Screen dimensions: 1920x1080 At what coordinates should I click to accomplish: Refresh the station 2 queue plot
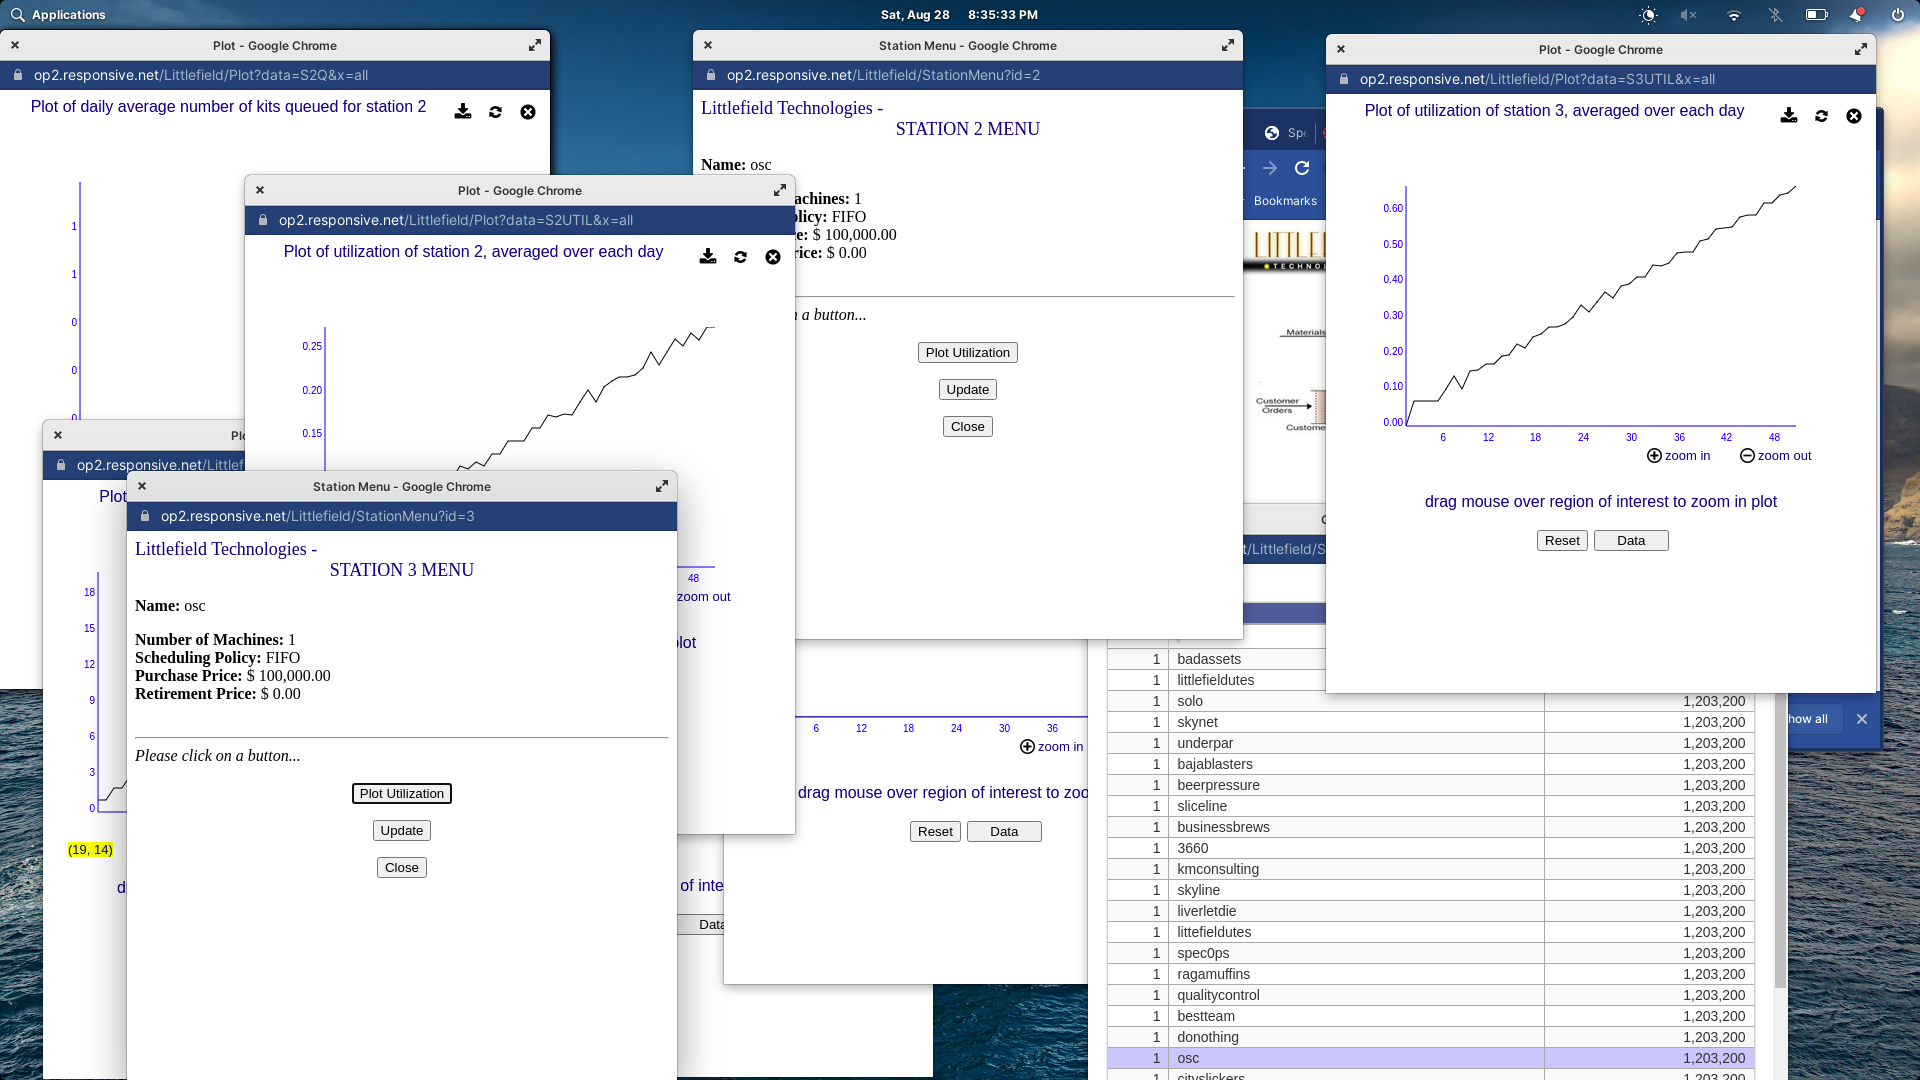495,112
